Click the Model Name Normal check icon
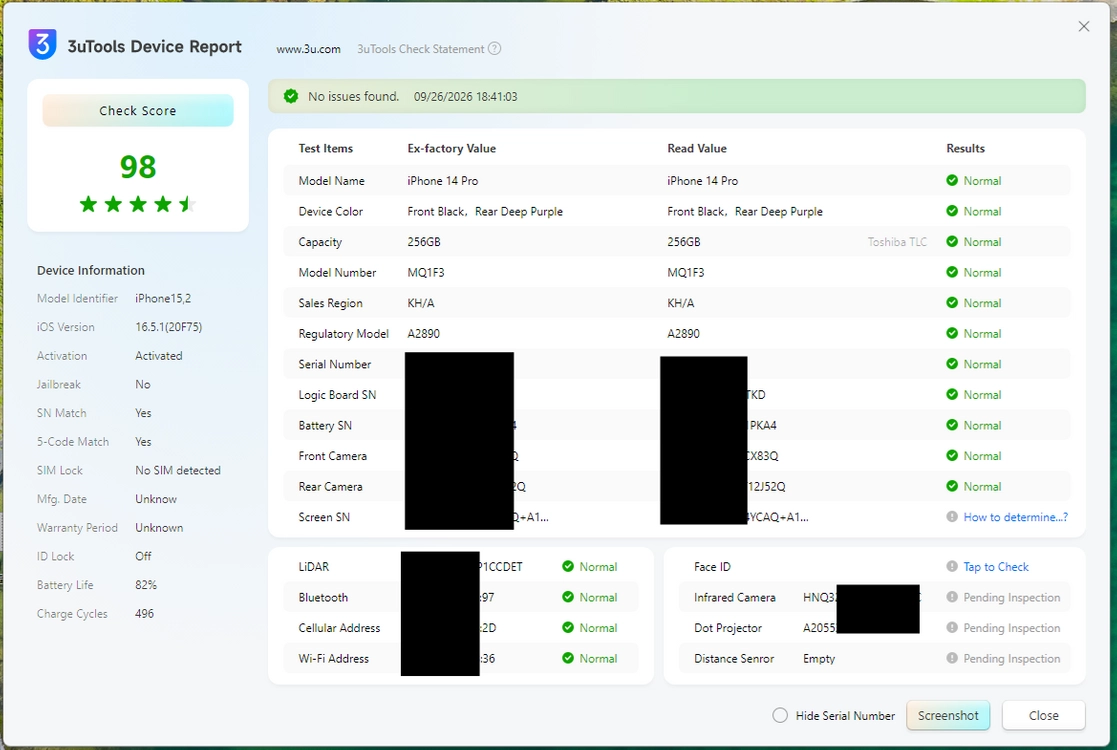This screenshot has height=750, width=1117. (952, 180)
